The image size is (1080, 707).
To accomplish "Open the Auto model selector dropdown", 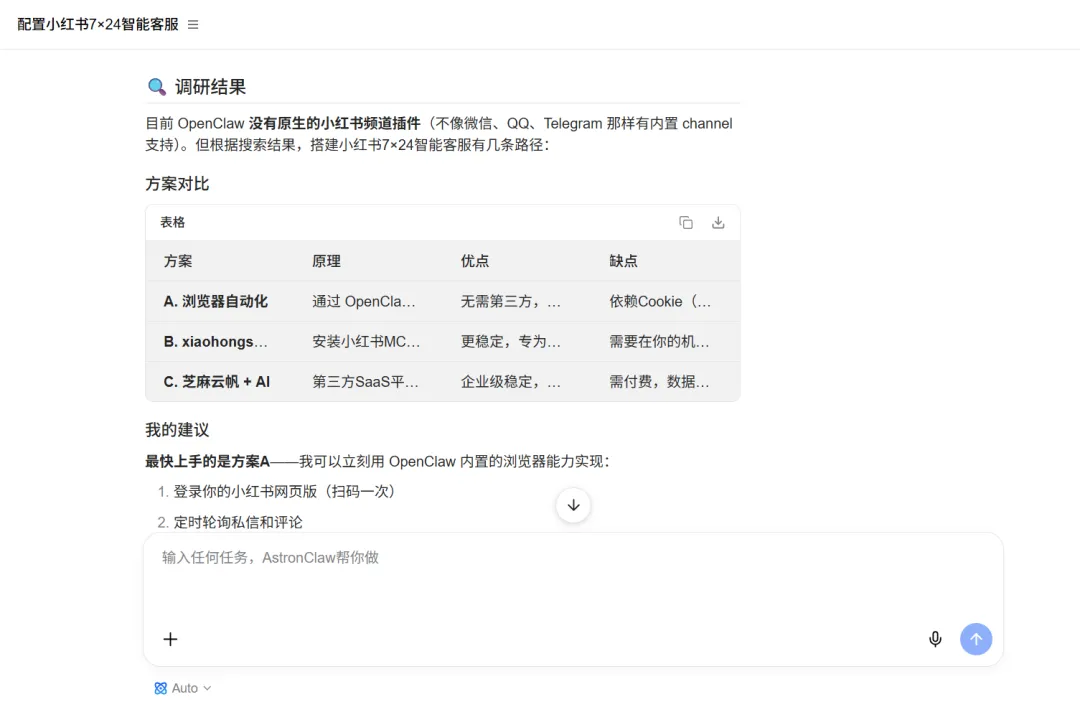I will click(x=183, y=688).
